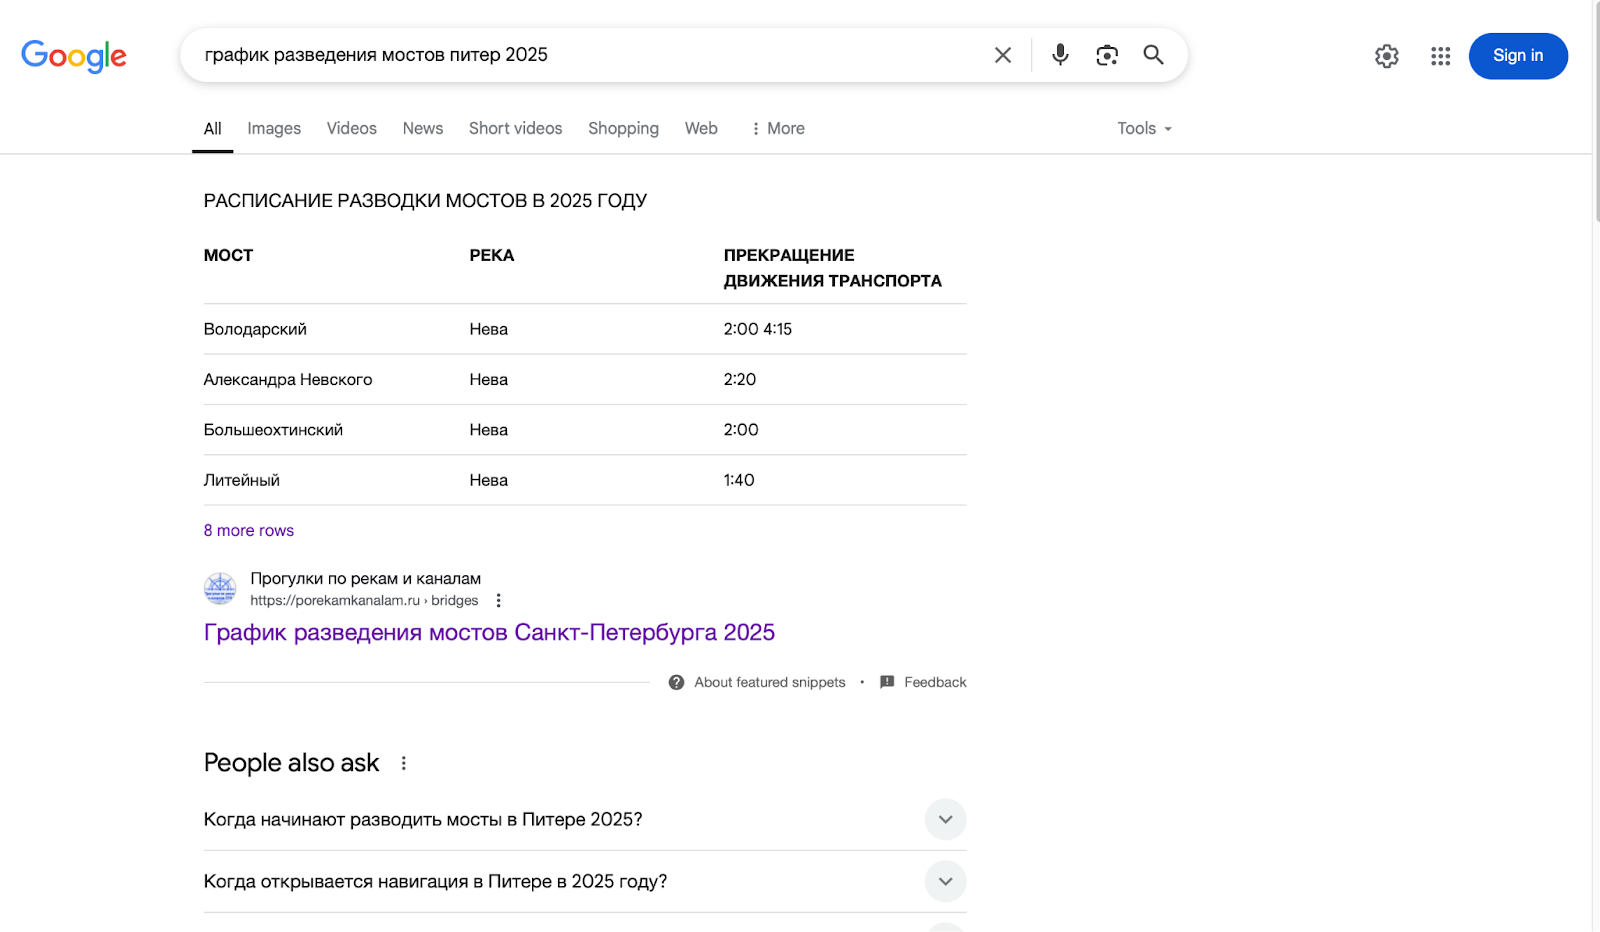Clear the search query with the X
The image size is (1600, 932).
tap(1002, 55)
